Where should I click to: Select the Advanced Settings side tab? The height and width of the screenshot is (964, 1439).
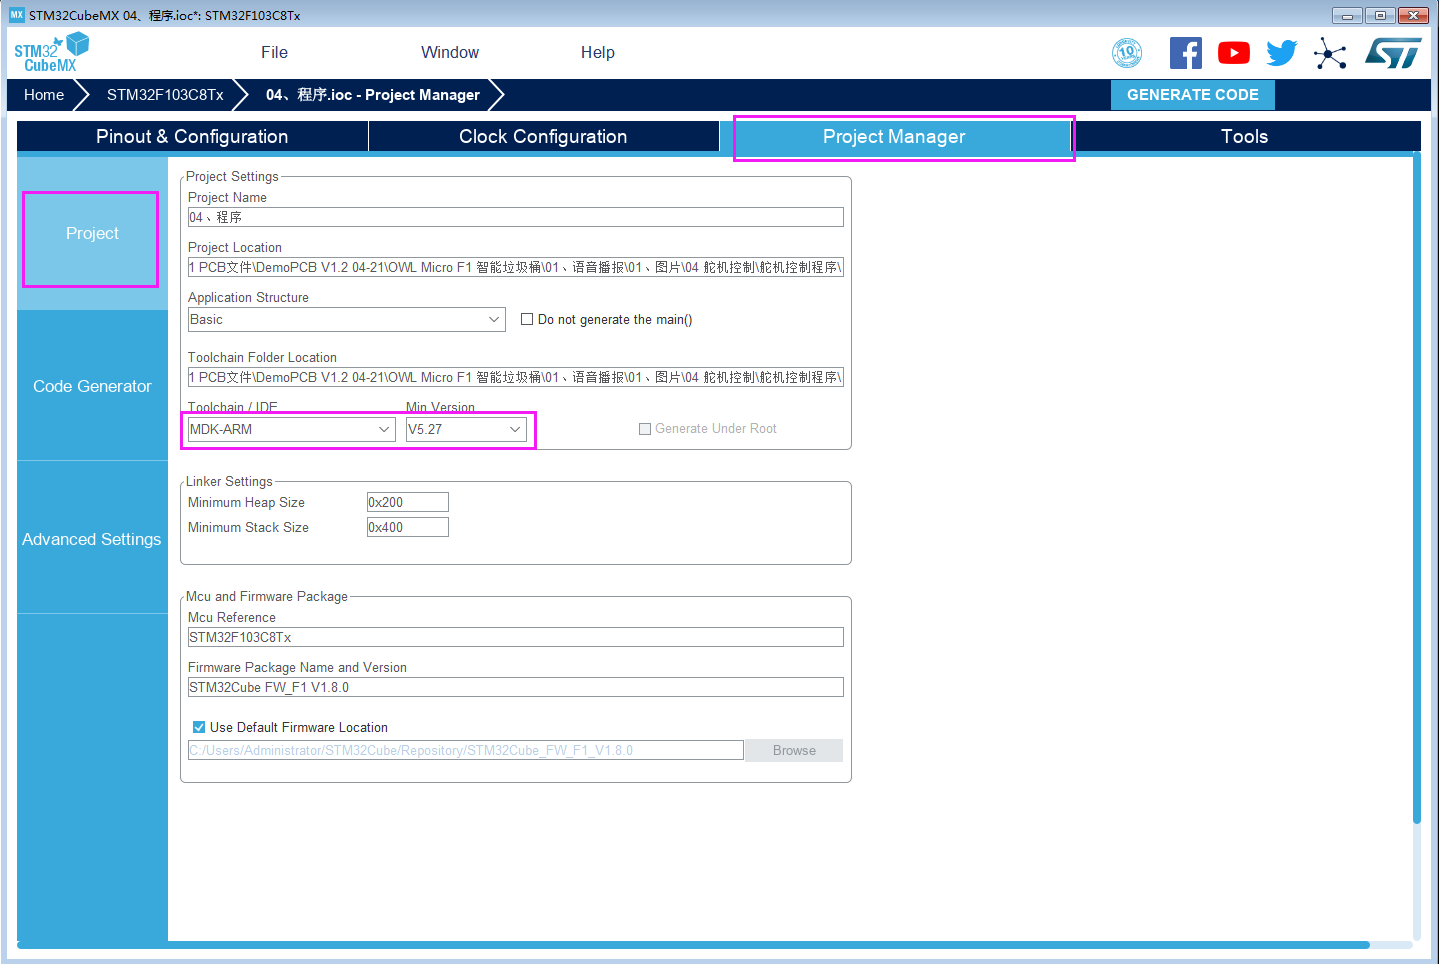[x=92, y=539]
